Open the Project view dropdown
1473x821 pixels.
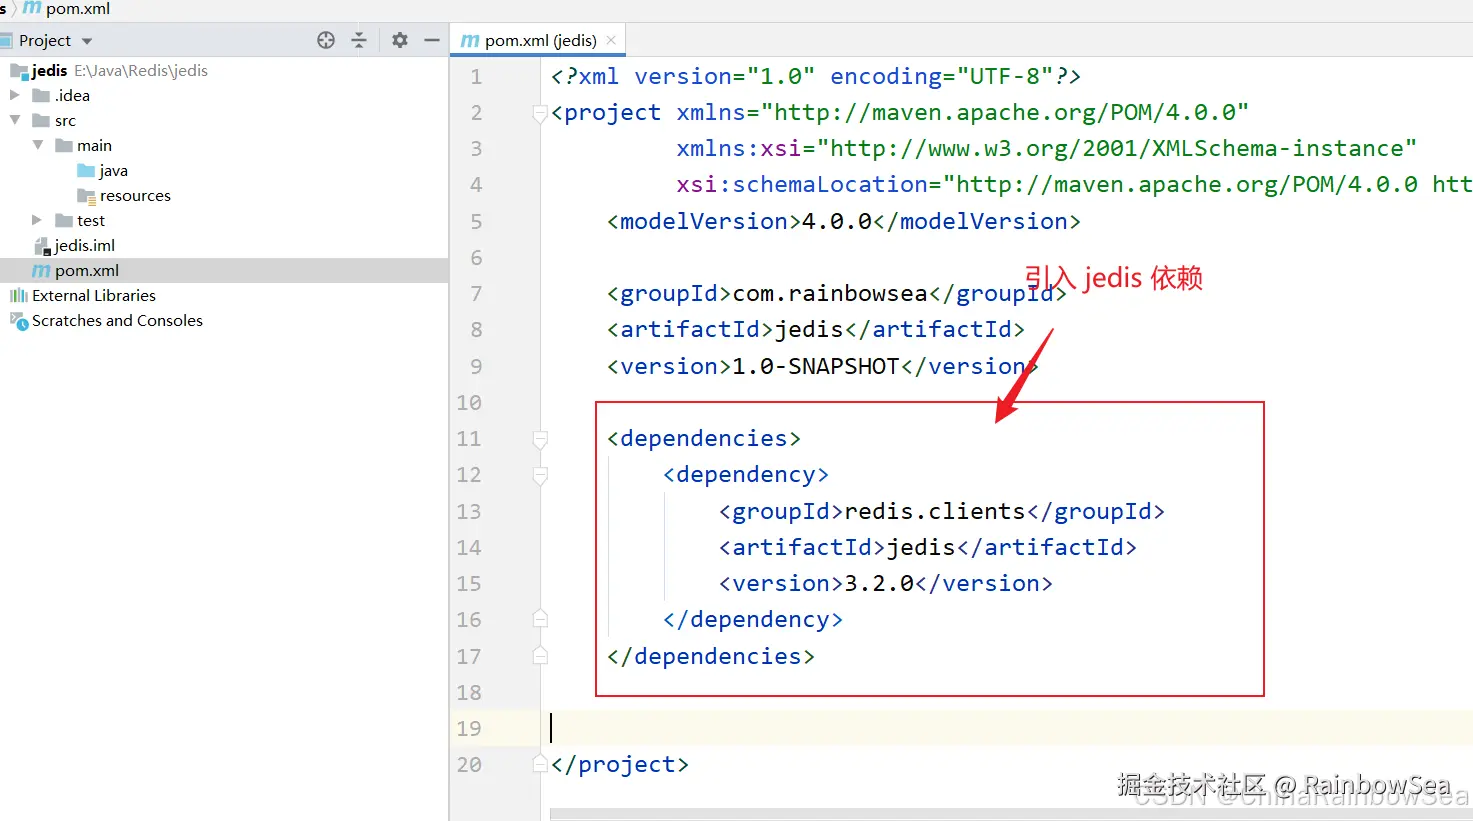tap(87, 41)
